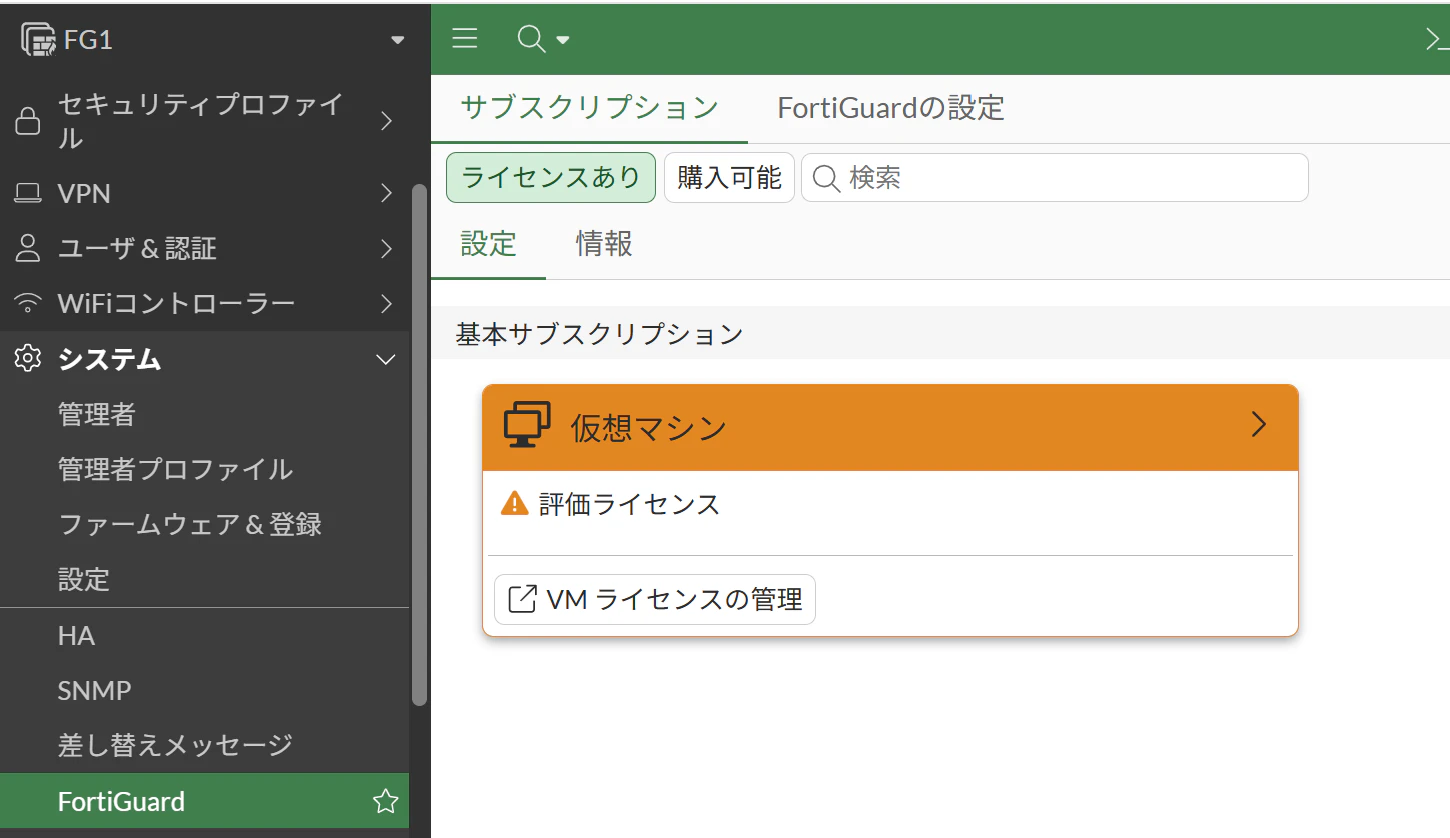Toggle the 購入可能 filter
The image size is (1450, 838).
pyautogui.click(x=729, y=178)
